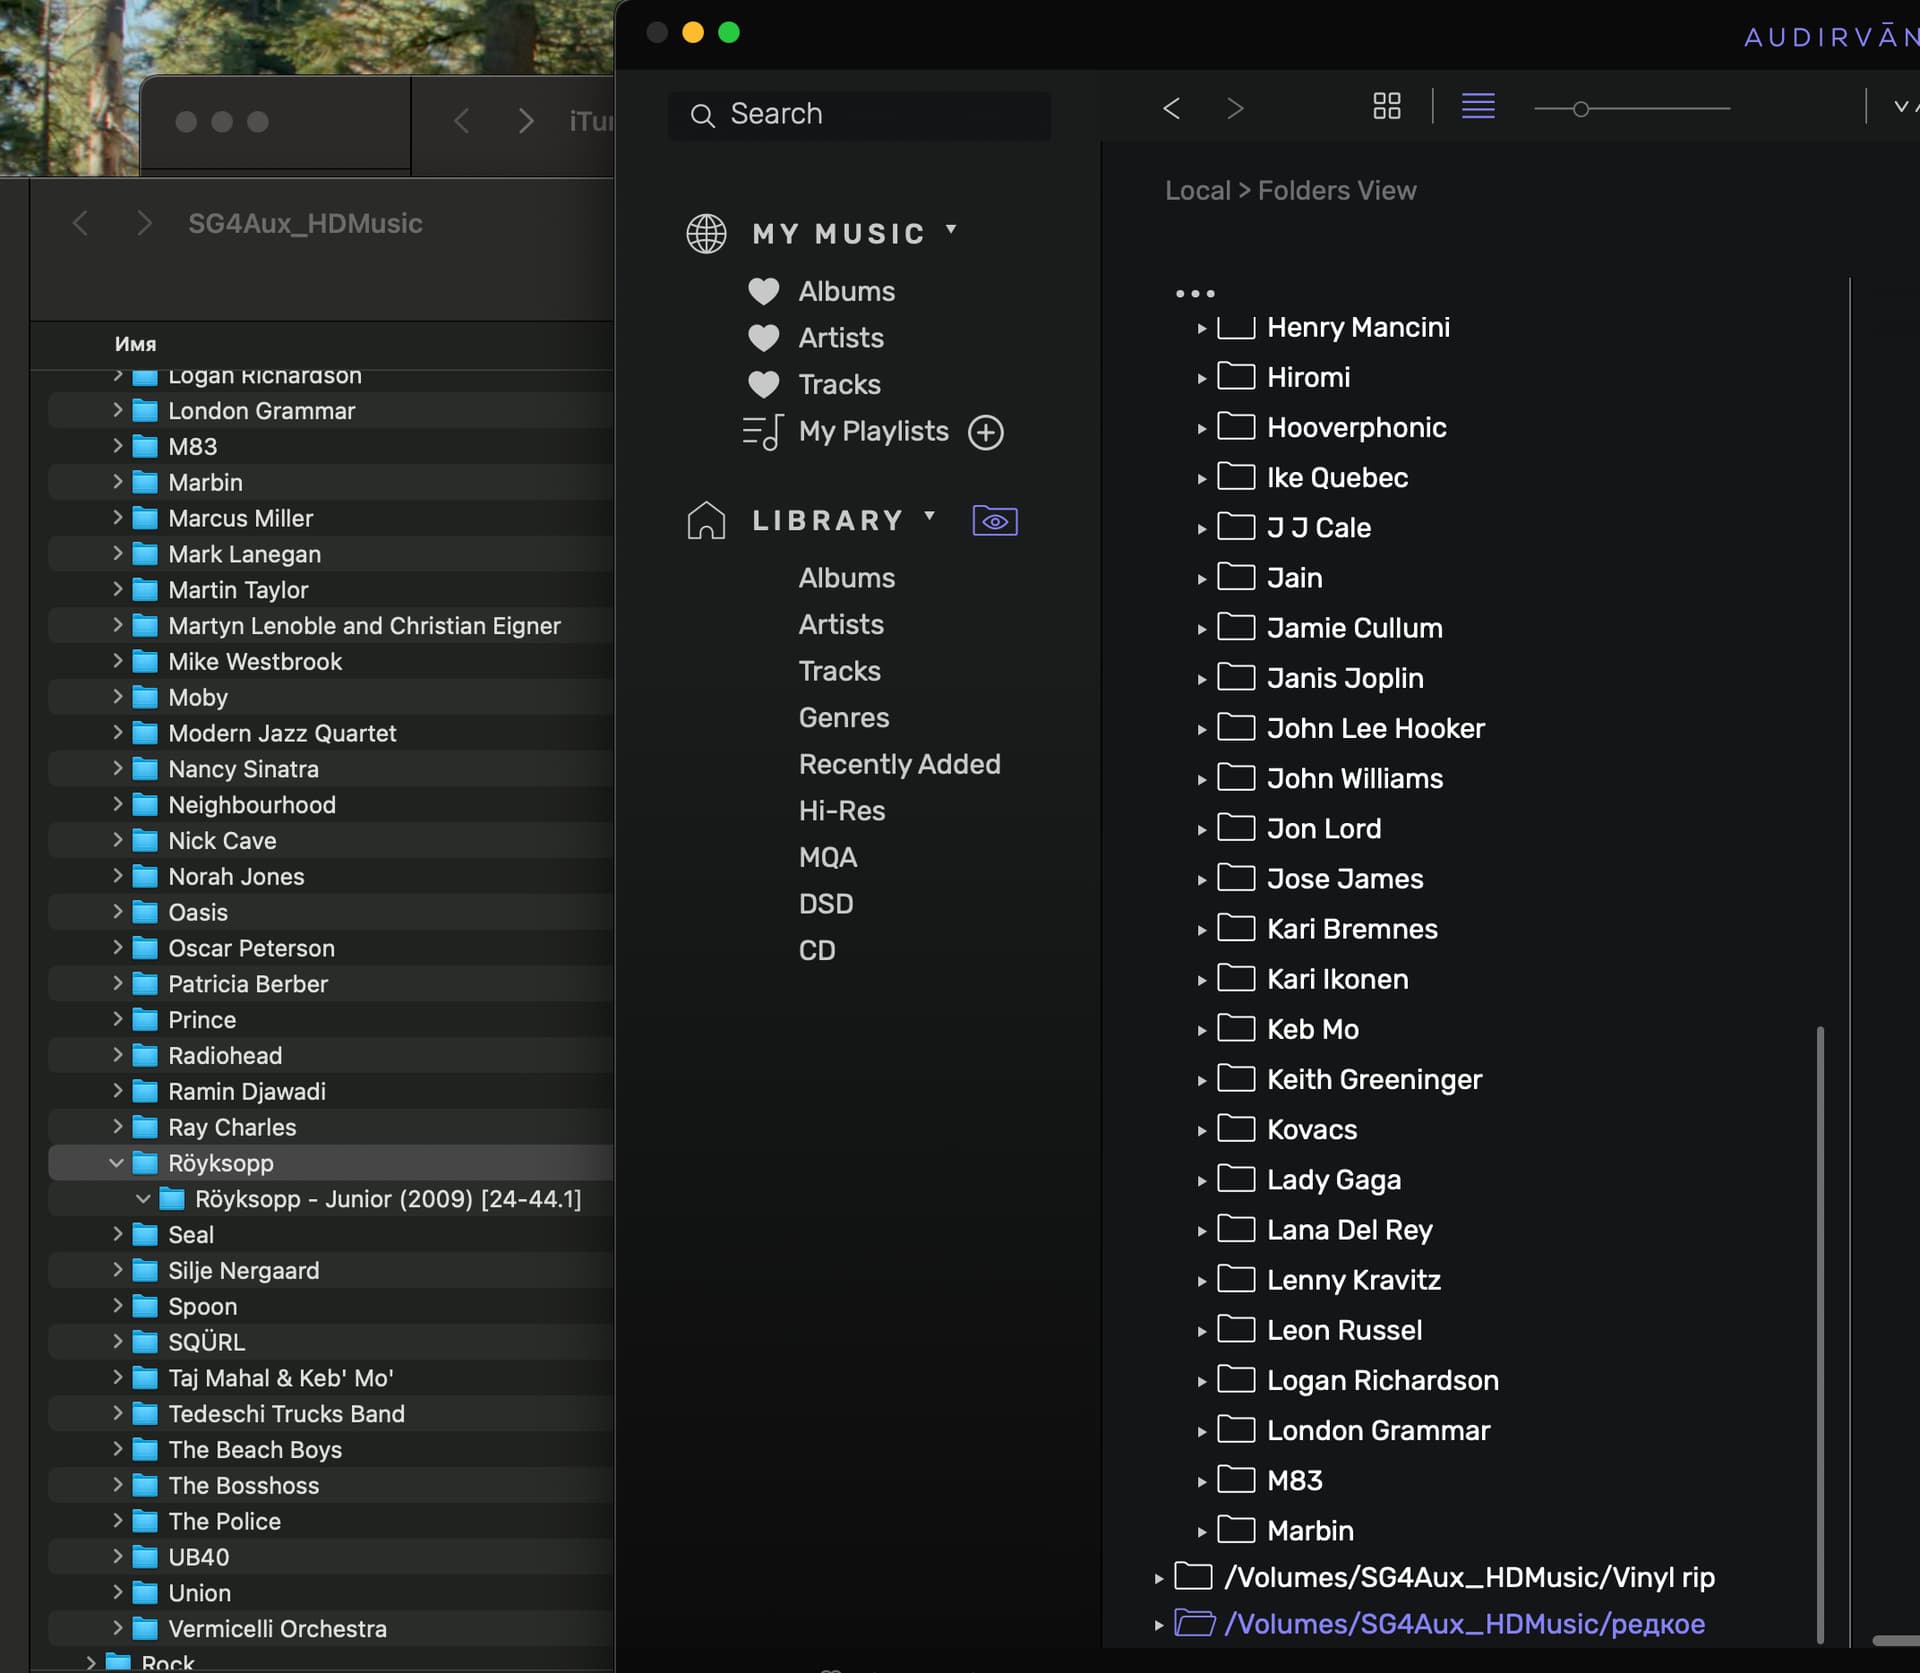Open the DSD section
This screenshot has width=1920, height=1673.
(x=825, y=904)
